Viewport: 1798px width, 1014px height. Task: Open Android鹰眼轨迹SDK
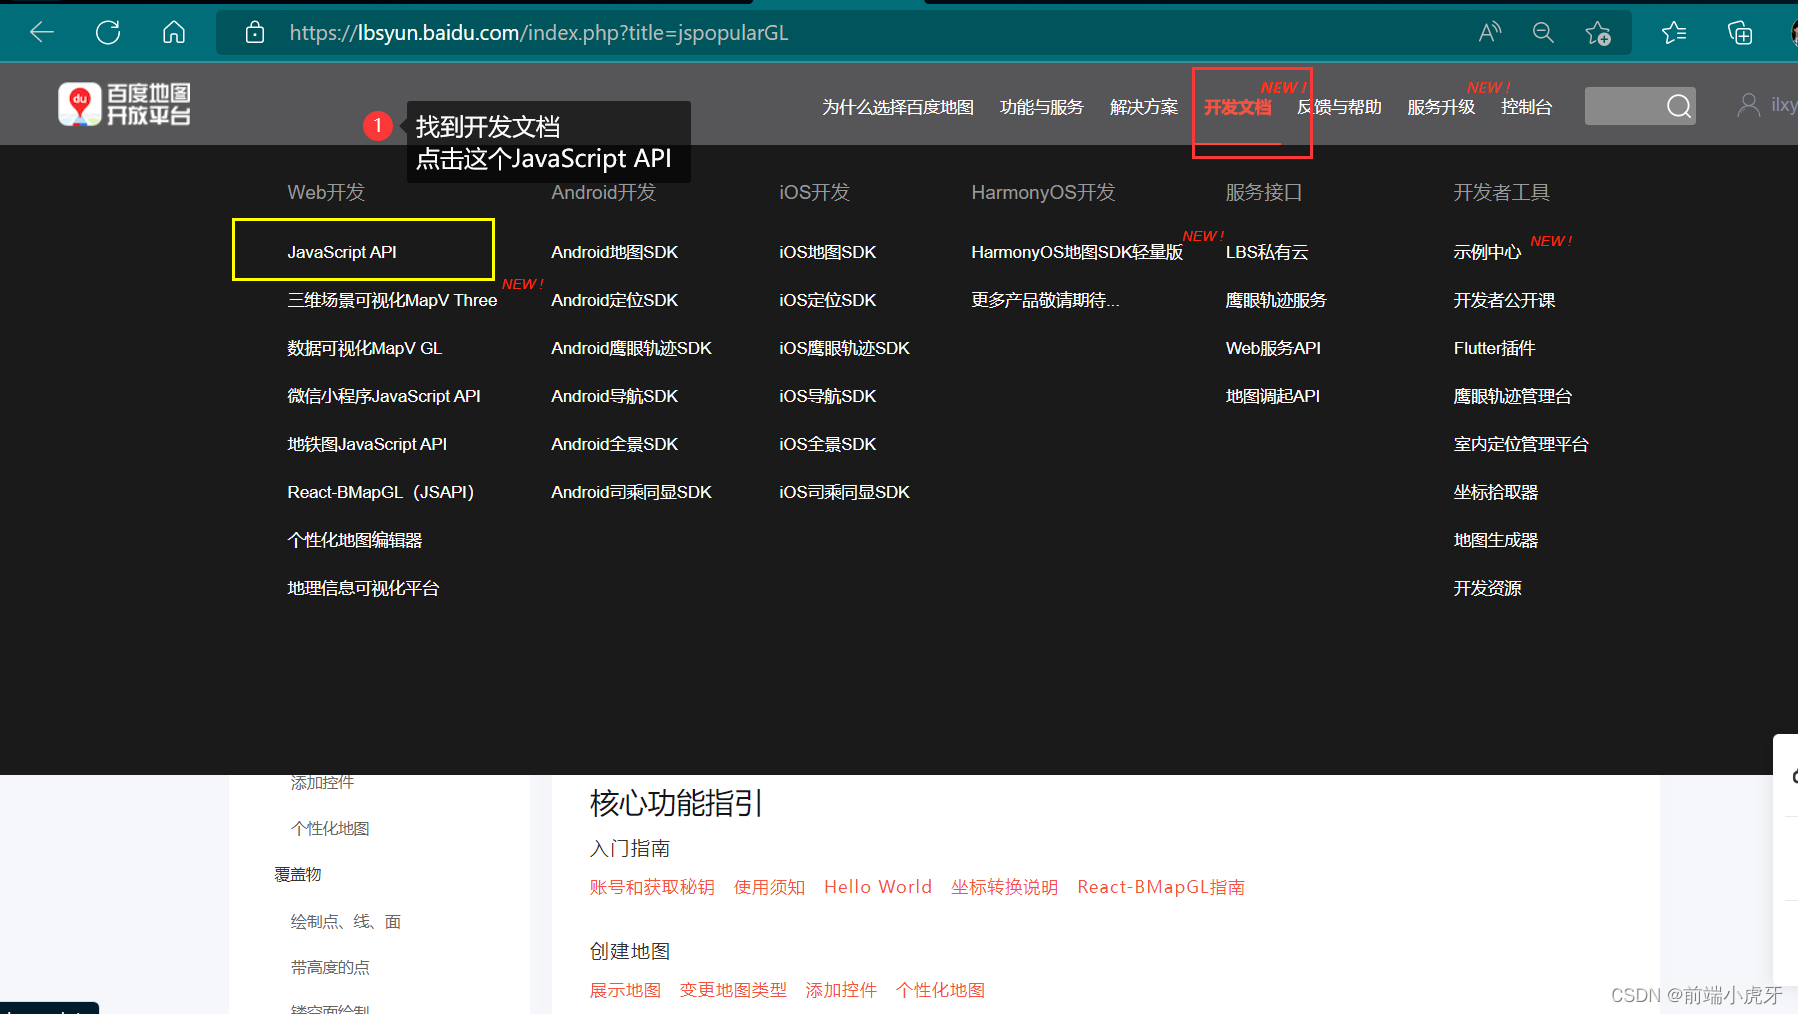pos(631,348)
